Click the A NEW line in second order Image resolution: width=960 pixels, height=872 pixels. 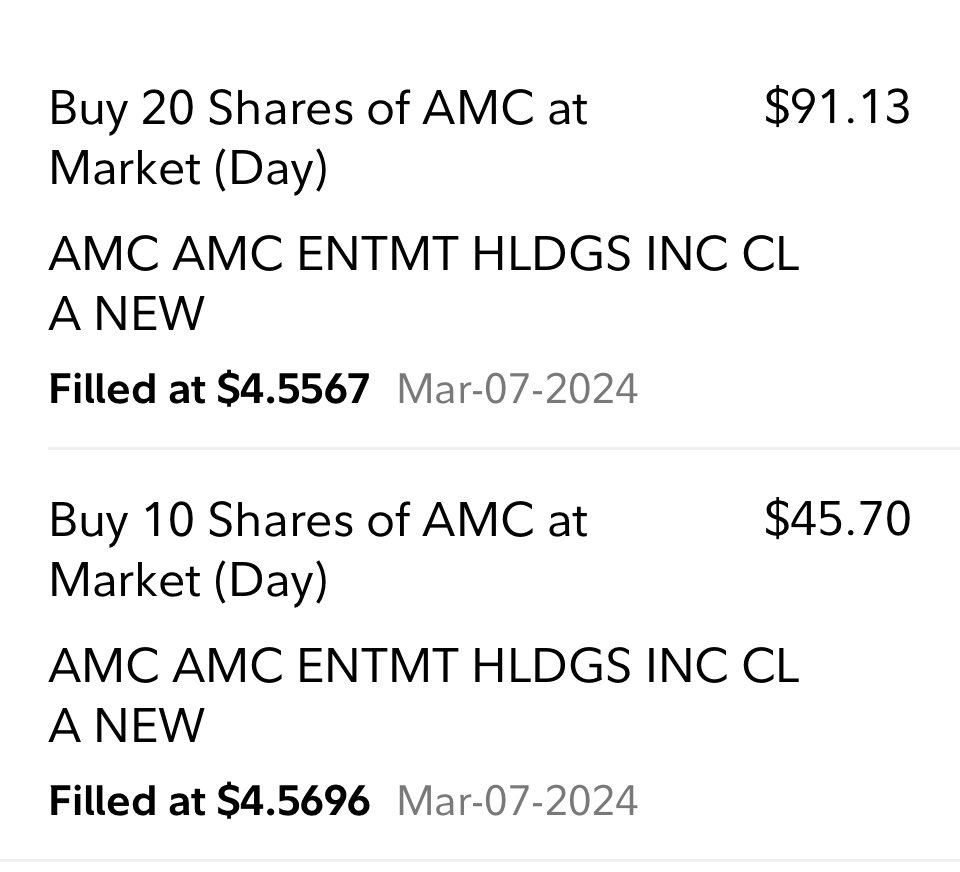[x=126, y=724]
